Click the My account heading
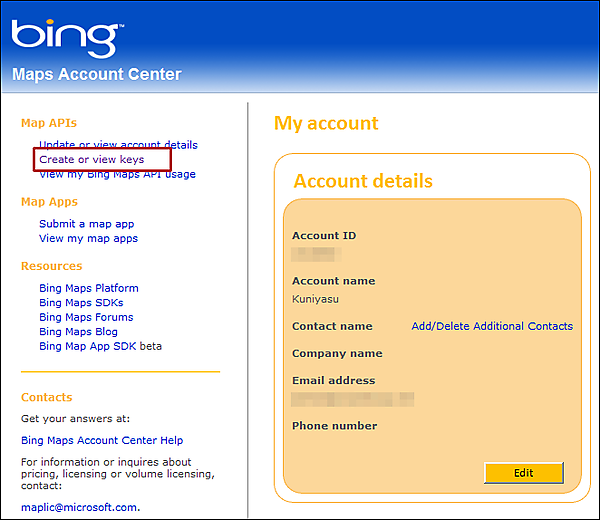This screenshot has height=520, width=600. [x=326, y=124]
